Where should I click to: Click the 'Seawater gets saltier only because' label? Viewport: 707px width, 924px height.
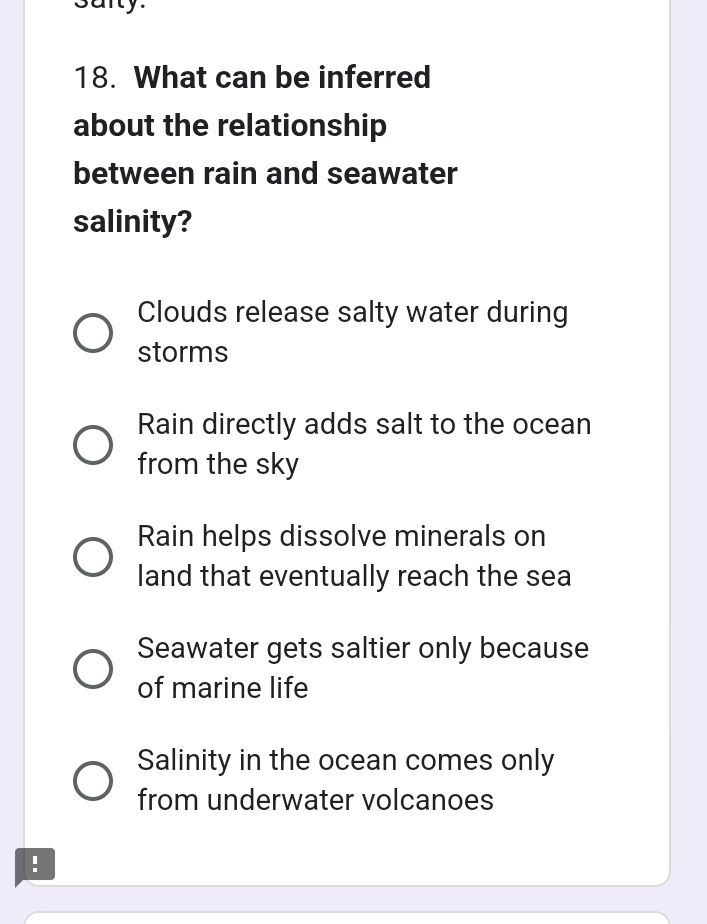(363, 649)
